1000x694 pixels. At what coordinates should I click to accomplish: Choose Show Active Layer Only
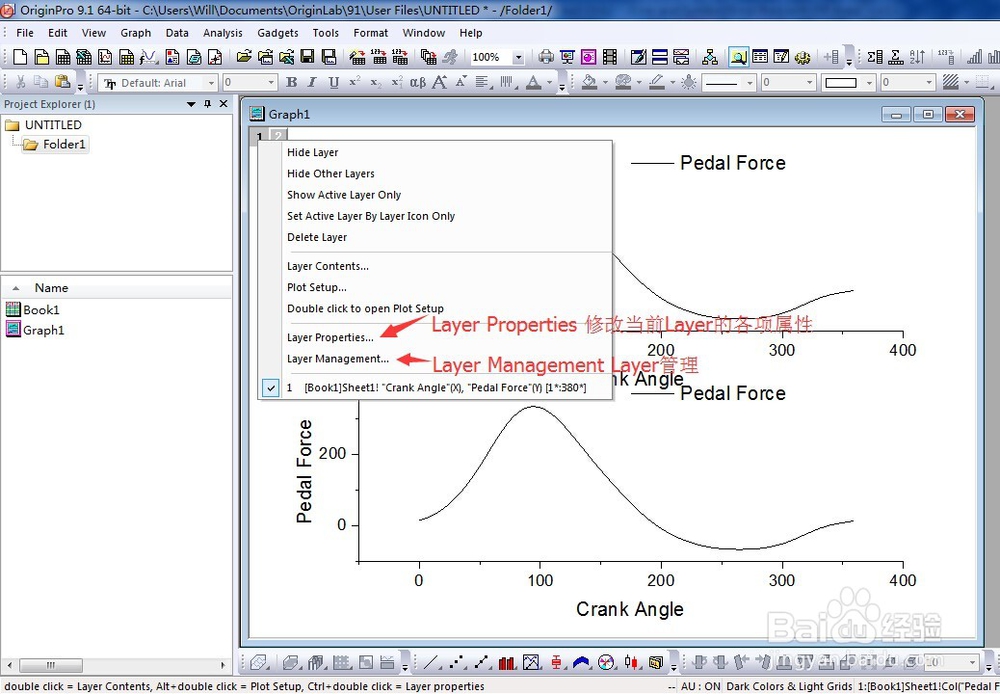tap(344, 195)
